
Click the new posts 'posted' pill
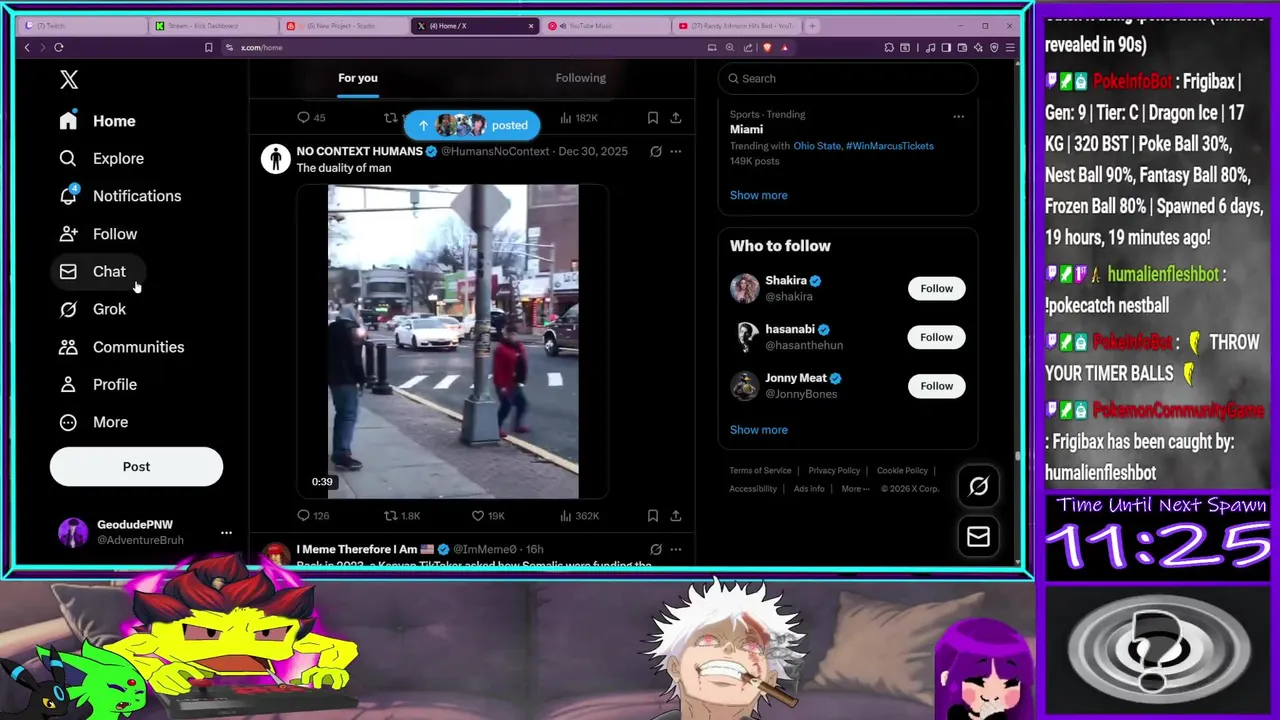(472, 125)
